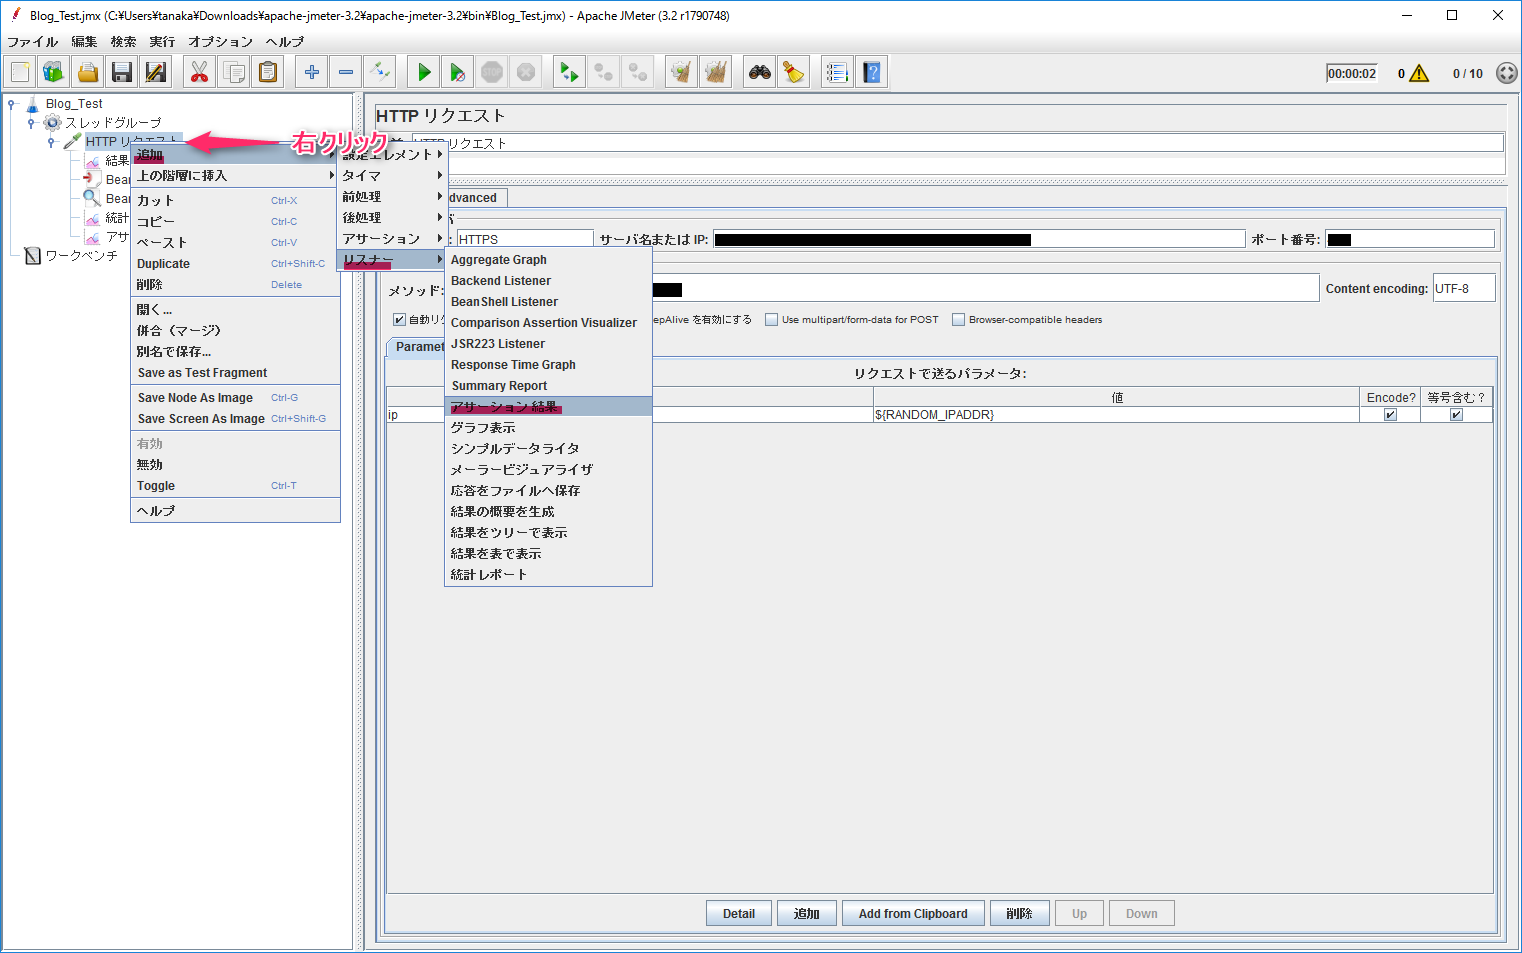Screen dimensions: 1522x953
Task: Click the Copy toolbar icon
Action: [x=234, y=72]
